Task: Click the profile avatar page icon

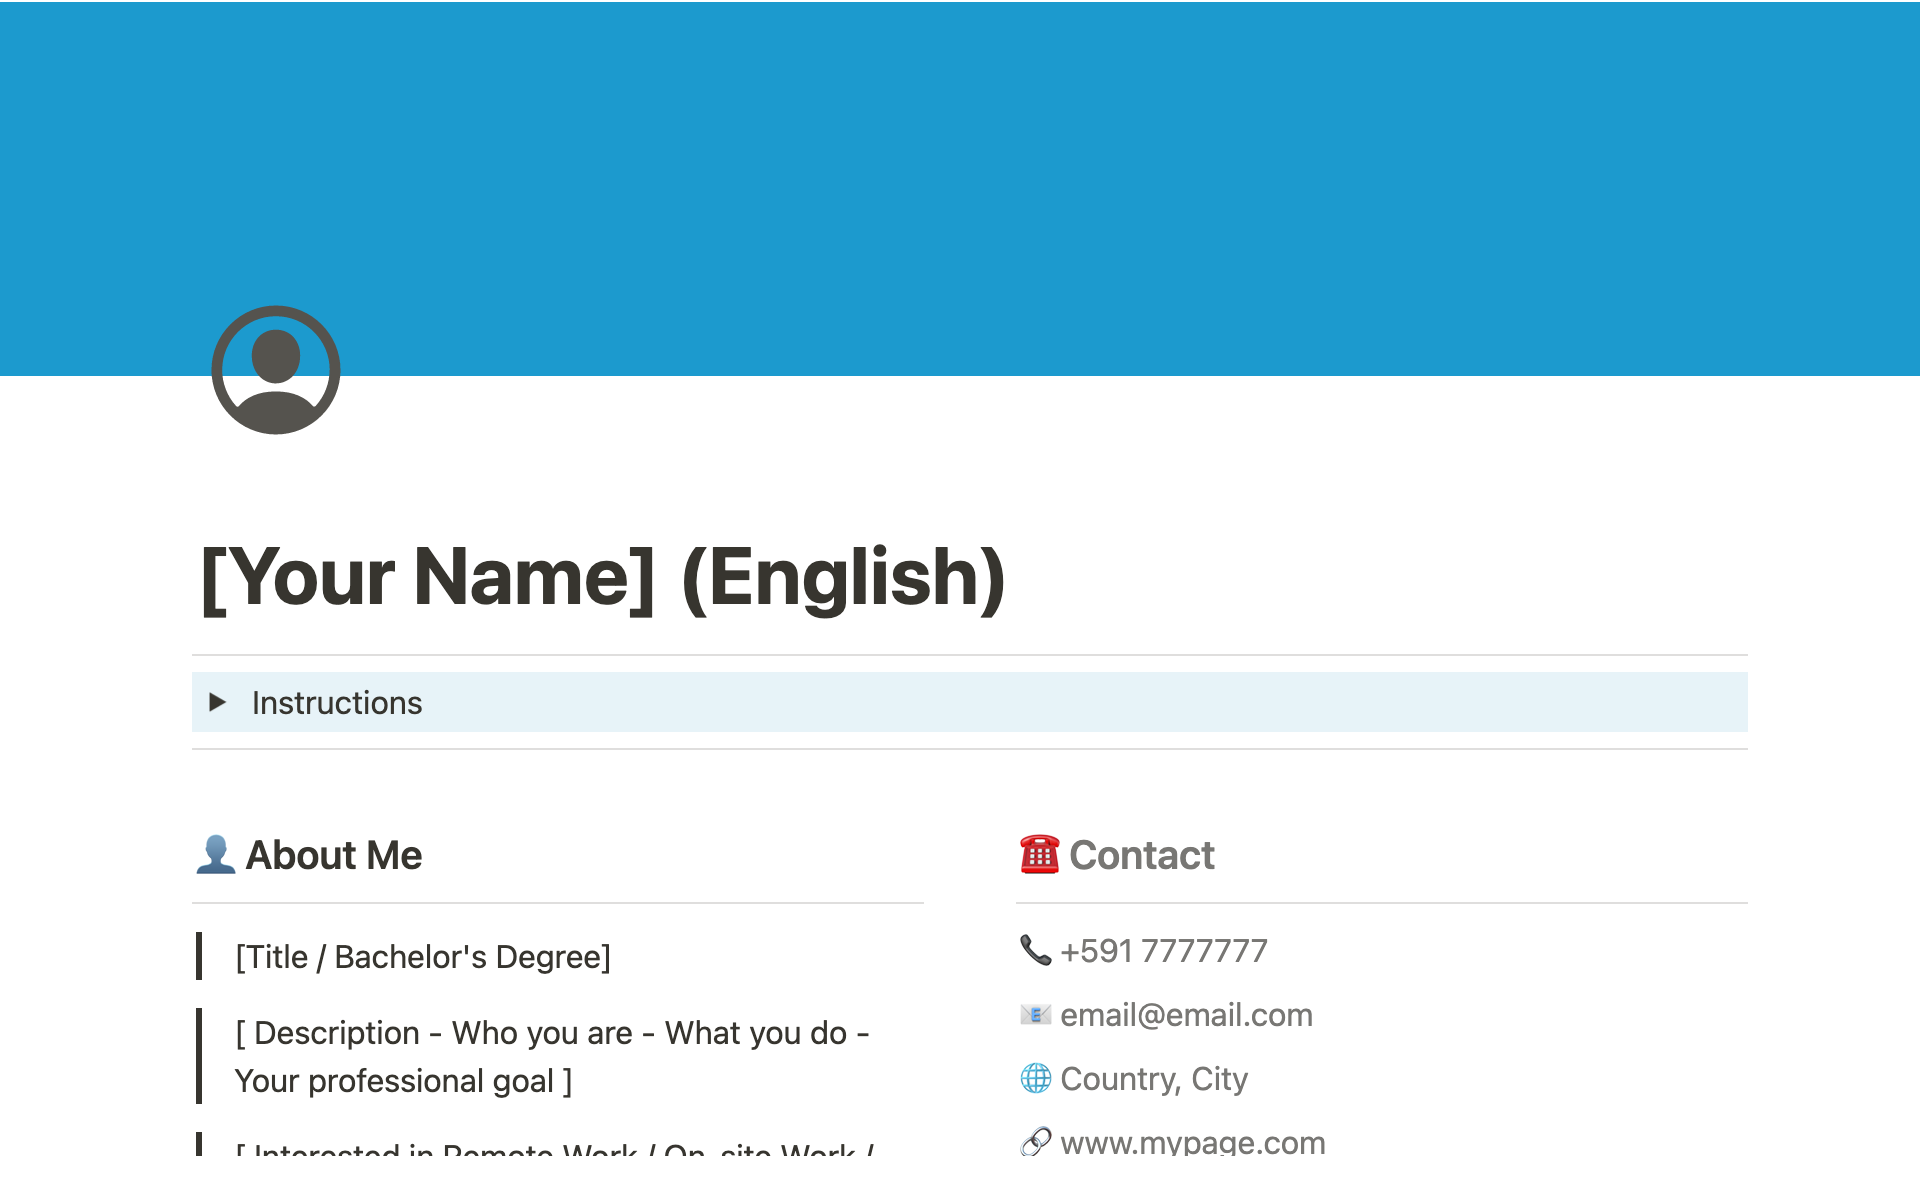Action: [x=276, y=370]
